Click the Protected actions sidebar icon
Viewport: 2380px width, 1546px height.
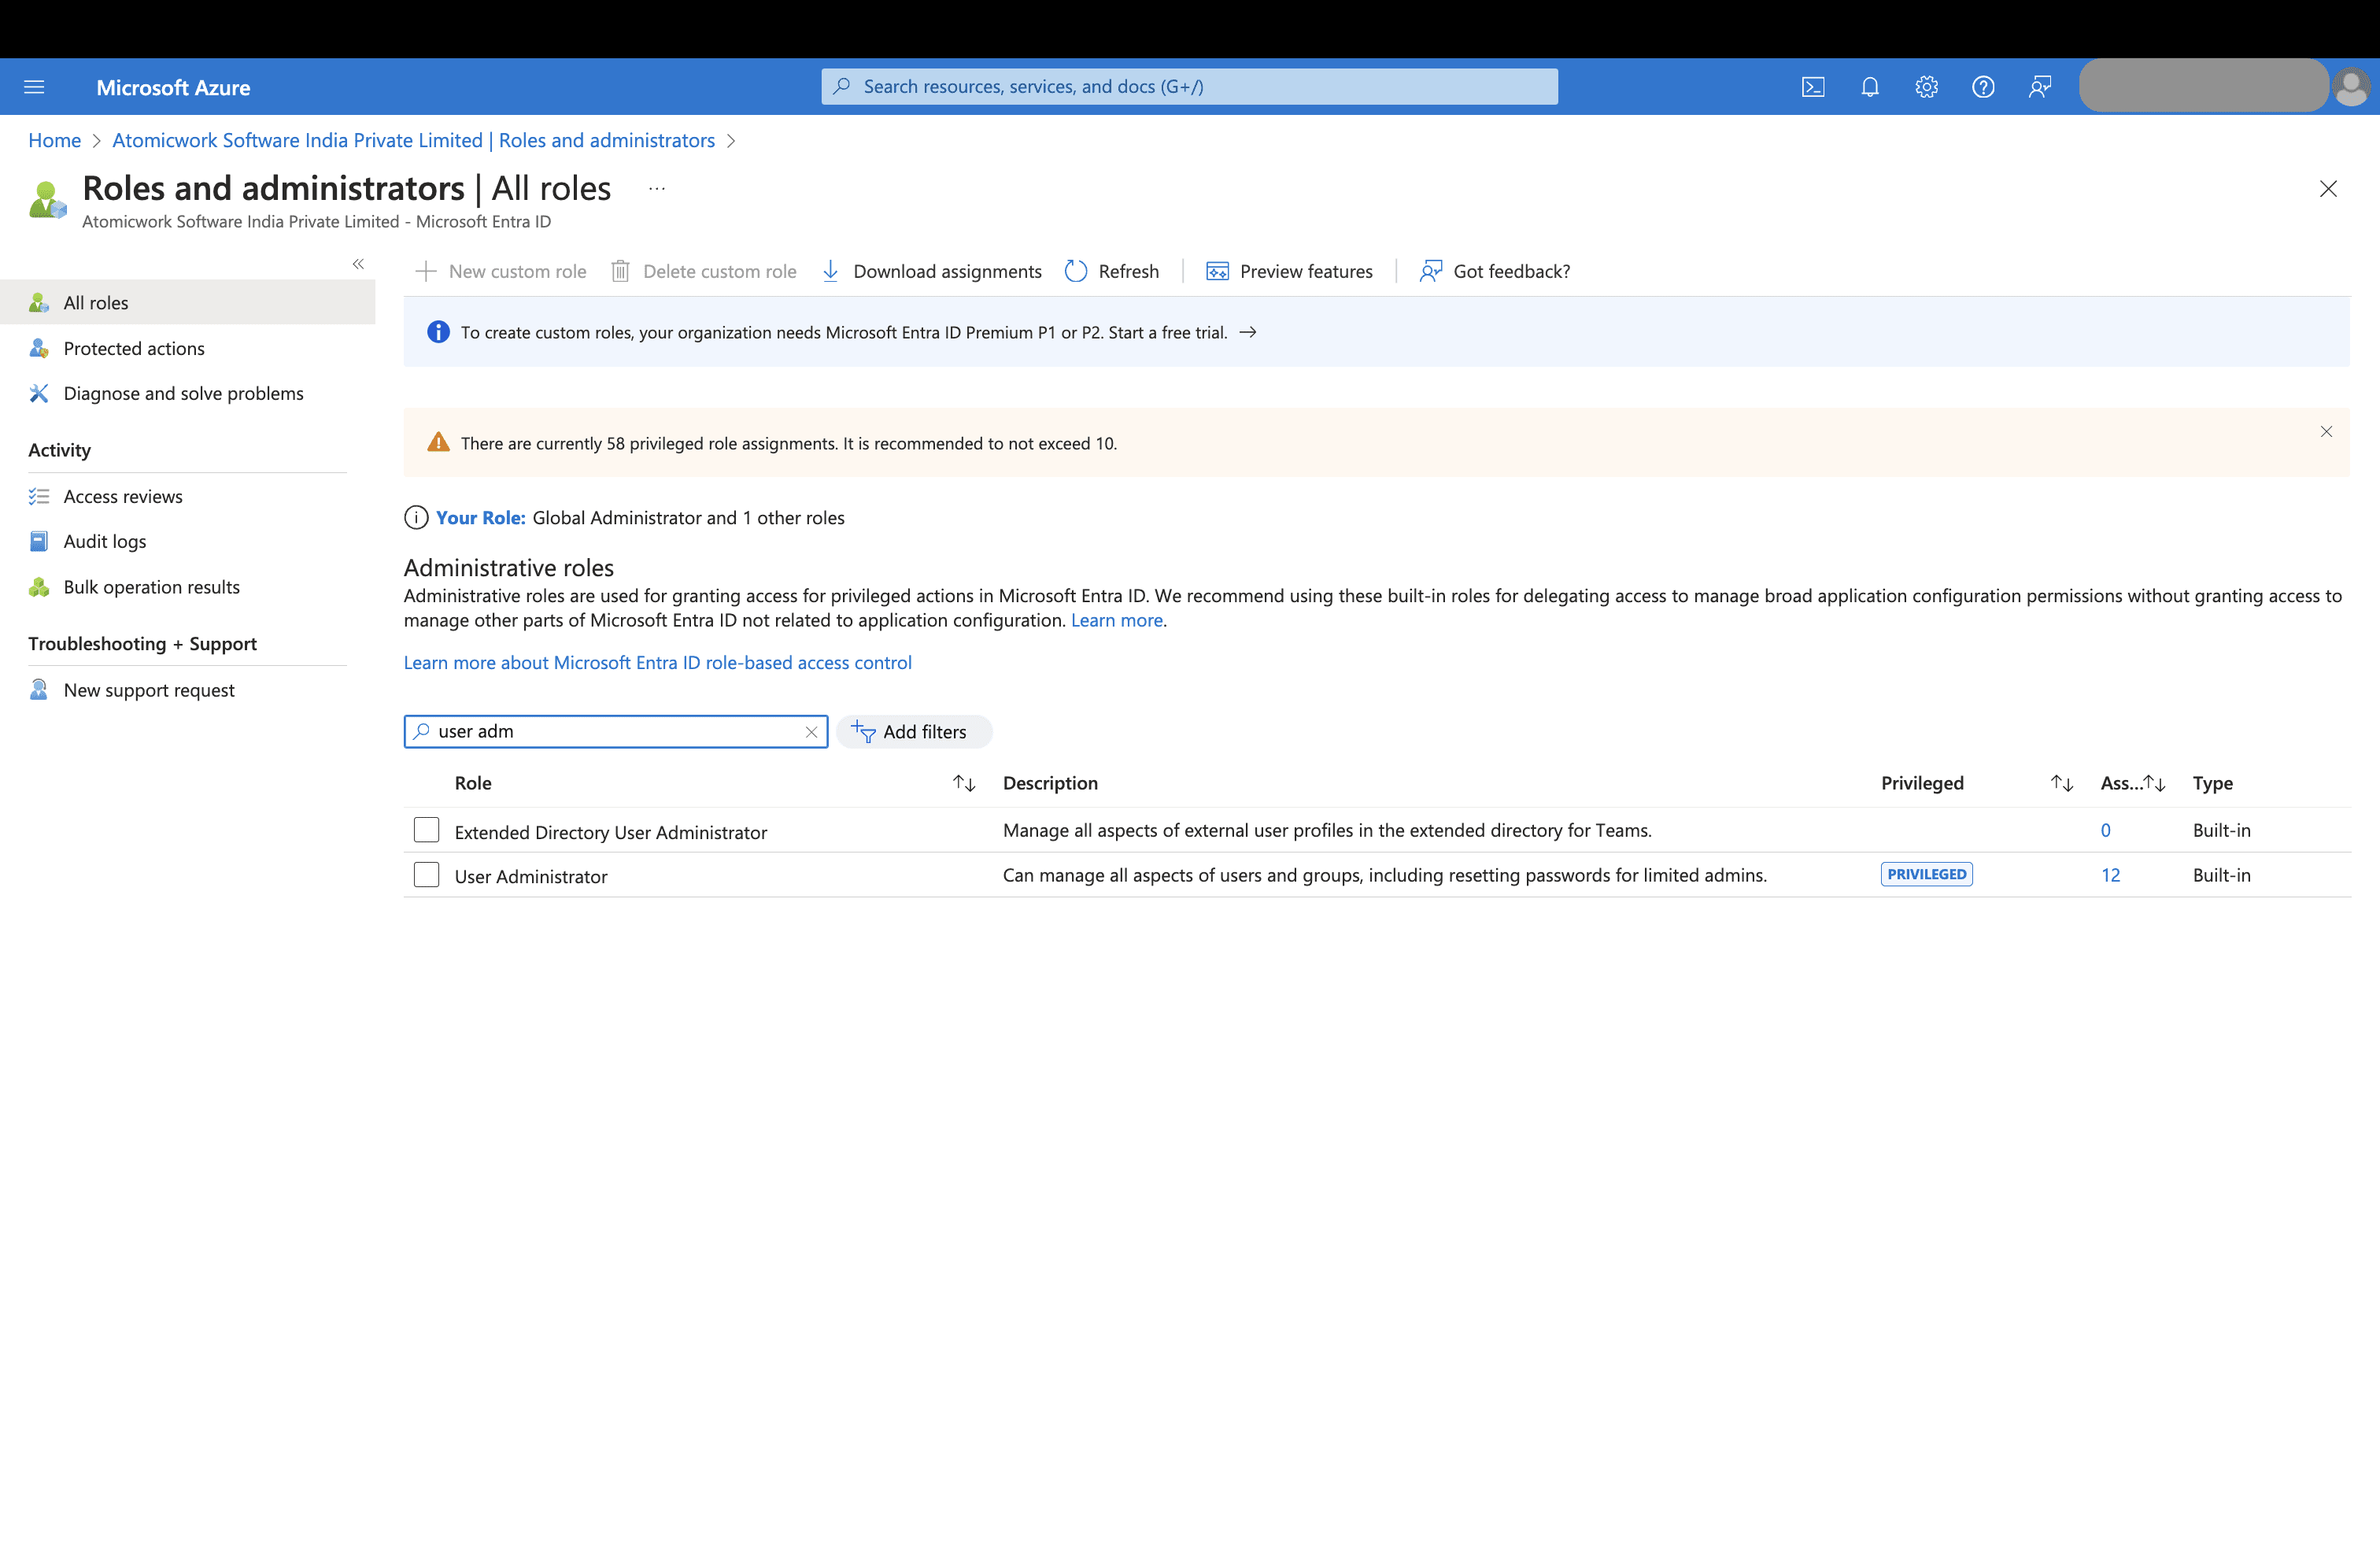tap(39, 348)
